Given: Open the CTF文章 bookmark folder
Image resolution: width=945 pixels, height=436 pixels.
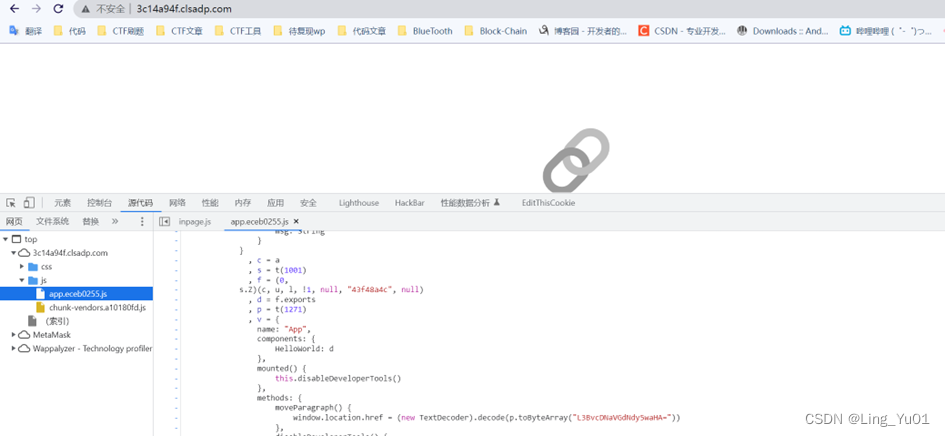Looking at the screenshot, I should (x=179, y=31).
